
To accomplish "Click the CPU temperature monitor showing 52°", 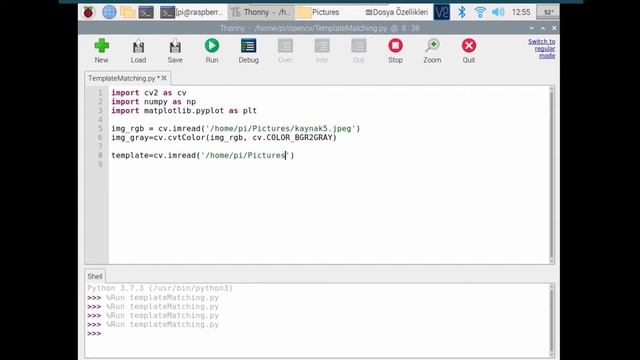I will (548, 12).
